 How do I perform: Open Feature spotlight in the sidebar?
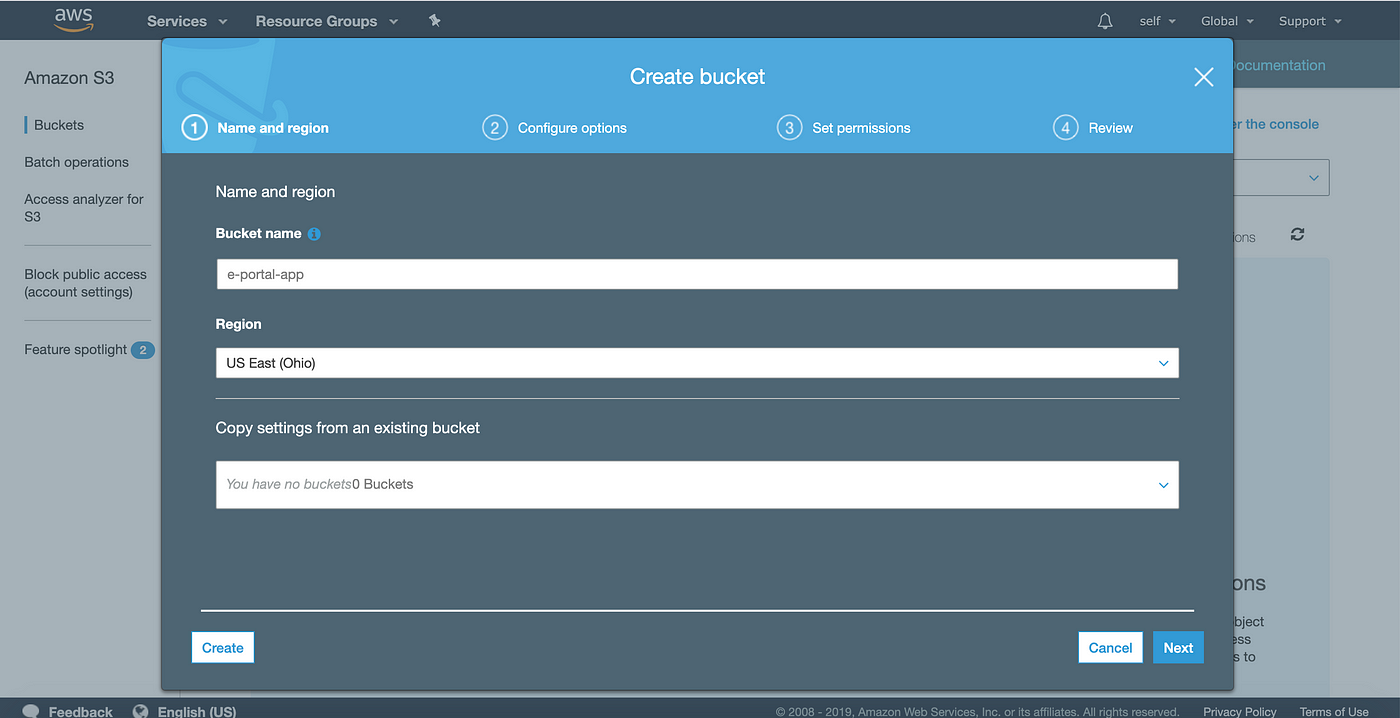click(x=76, y=350)
